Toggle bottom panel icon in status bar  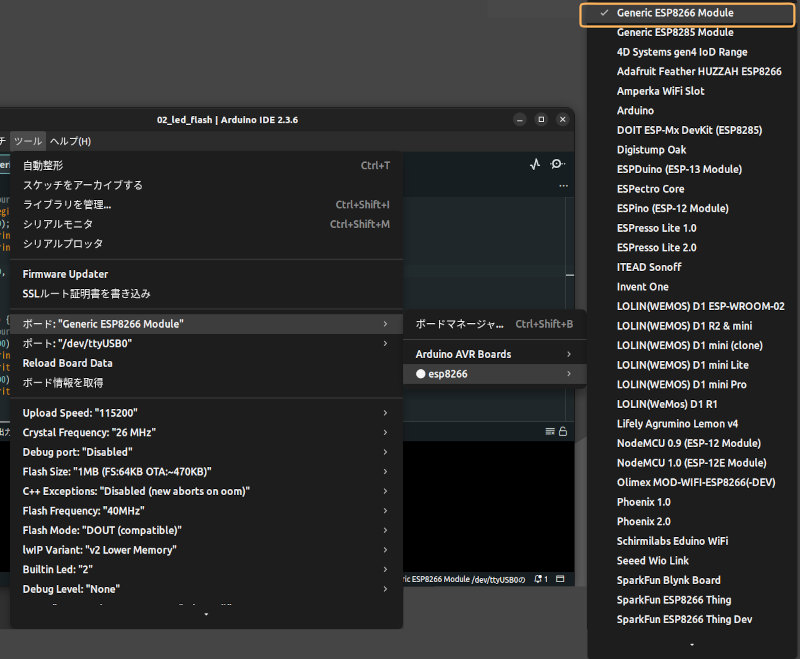coord(561,579)
